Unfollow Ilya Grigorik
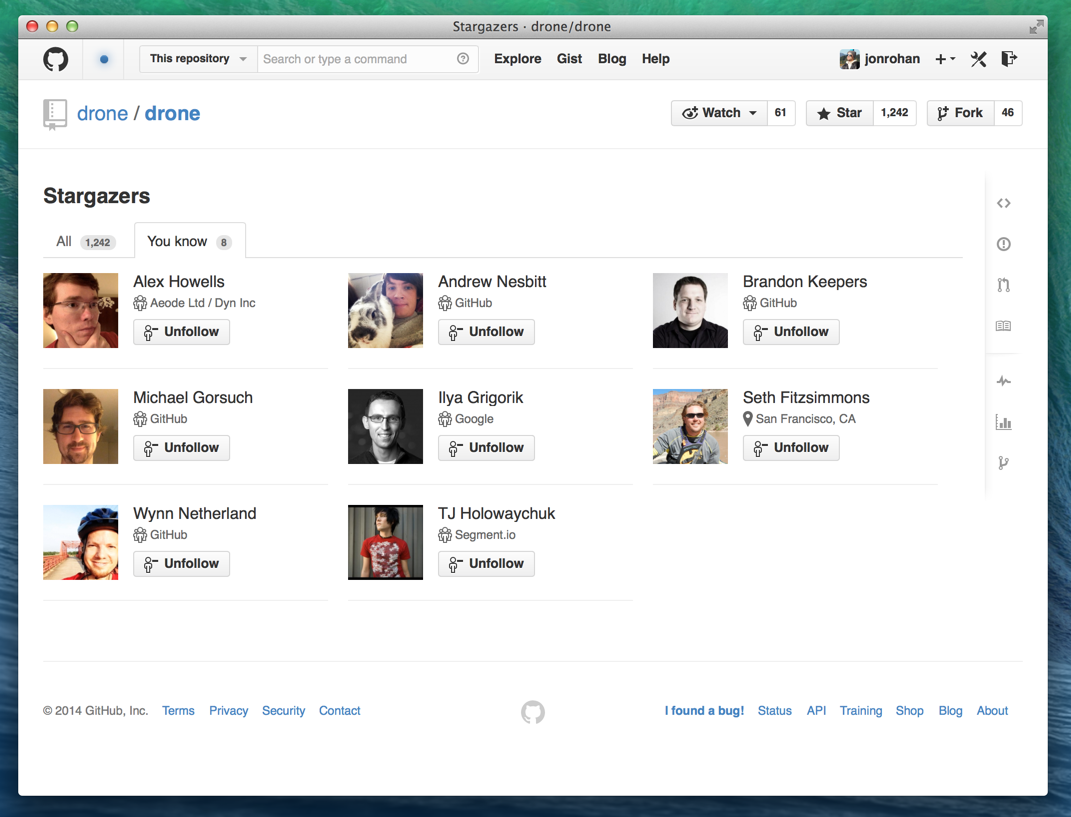The height and width of the screenshot is (817, 1071). (x=486, y=448)
